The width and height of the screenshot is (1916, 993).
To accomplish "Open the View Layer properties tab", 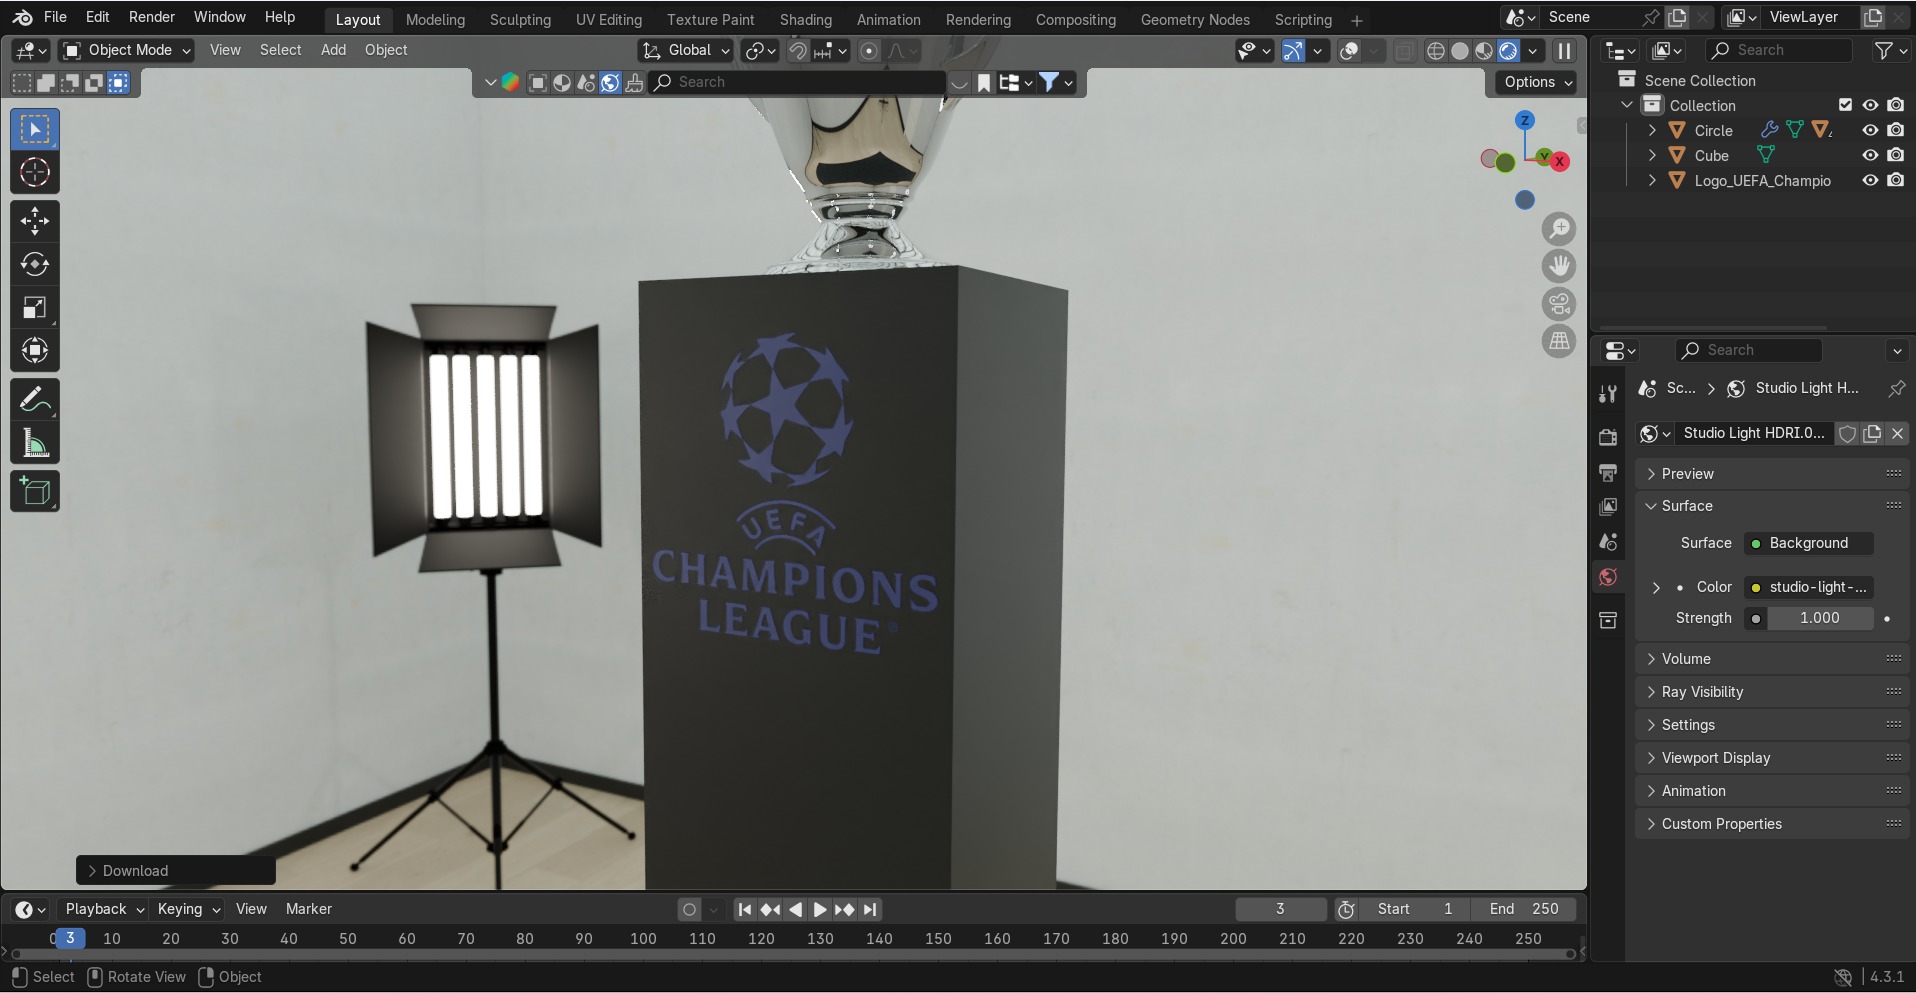I will coord(1608,507).
